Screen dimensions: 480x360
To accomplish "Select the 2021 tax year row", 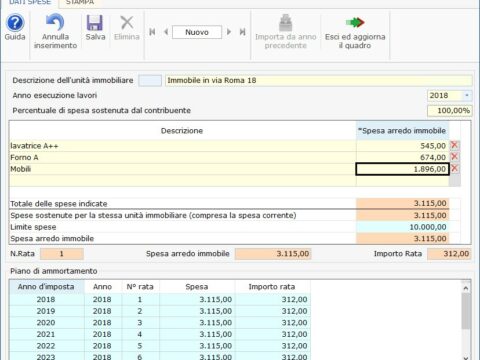I will point(160,334).
